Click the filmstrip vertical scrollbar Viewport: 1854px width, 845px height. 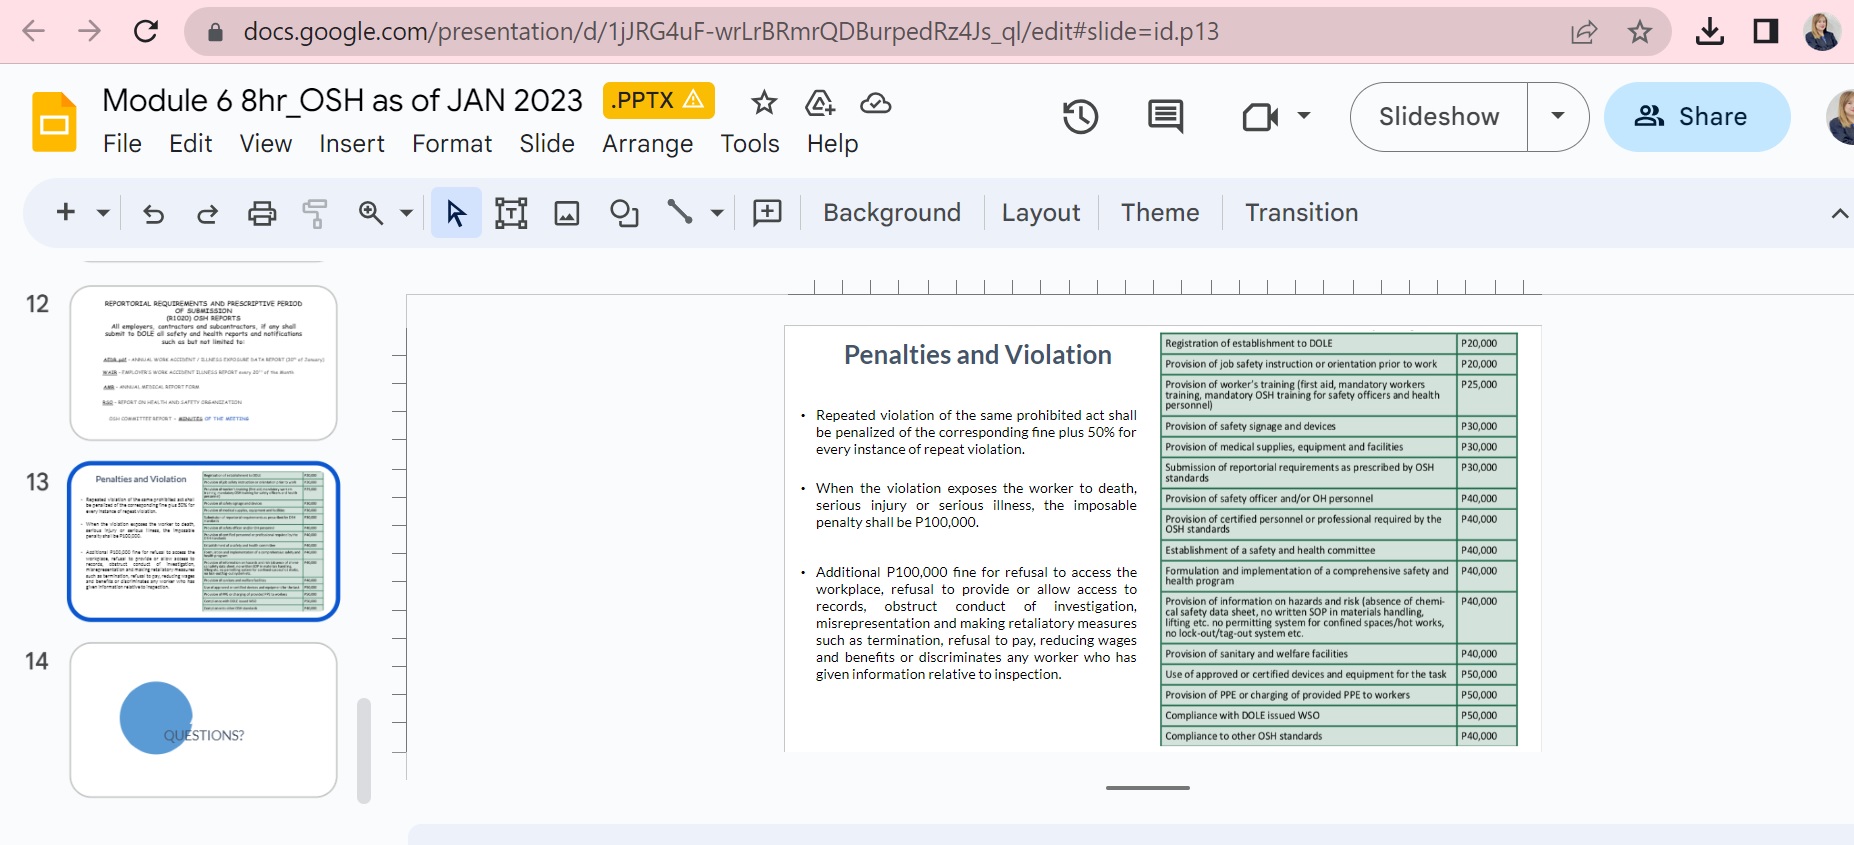(x=364, y=750)
